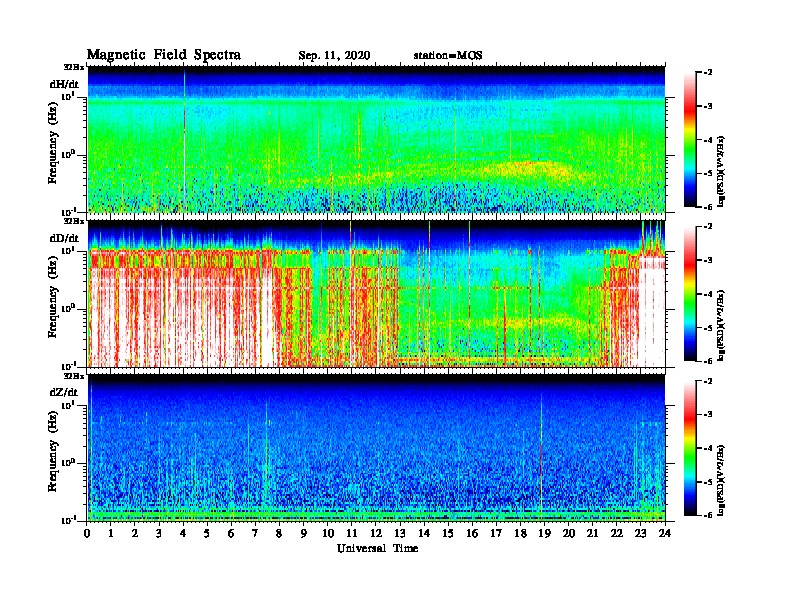The height and width of the screenshot is (612, 792).
Task: Click hour tick label "0" on the time axis
Action: coord(88,534)
